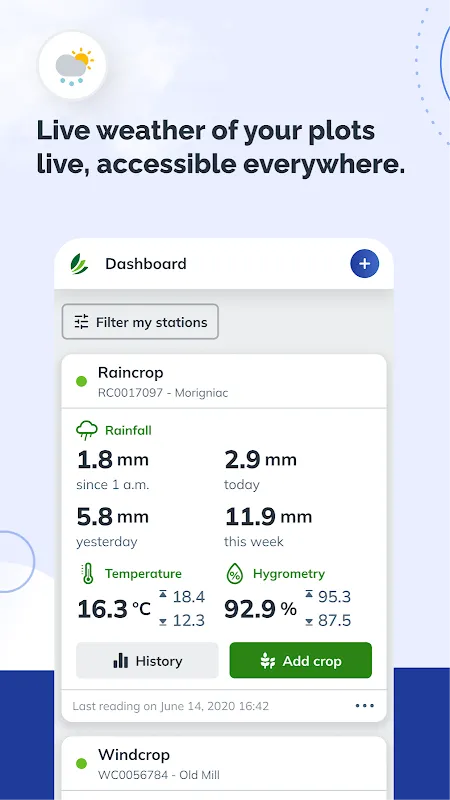Open the History button

click(147, 661)
